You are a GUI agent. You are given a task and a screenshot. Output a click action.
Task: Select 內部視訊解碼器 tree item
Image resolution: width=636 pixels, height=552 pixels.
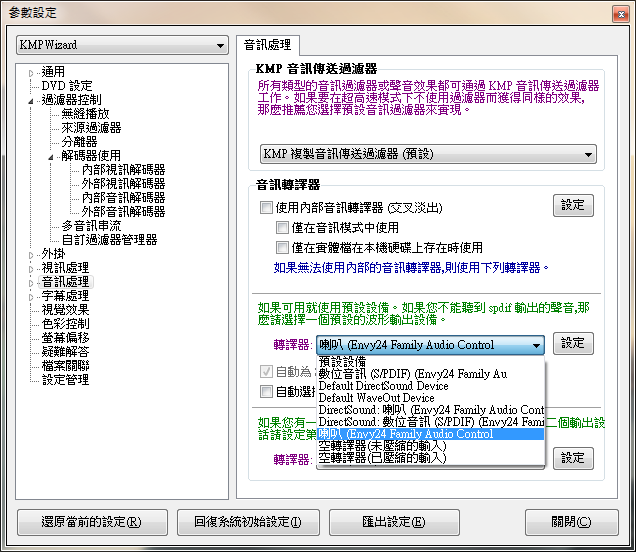pyautogui.click(x=123, y=170)
